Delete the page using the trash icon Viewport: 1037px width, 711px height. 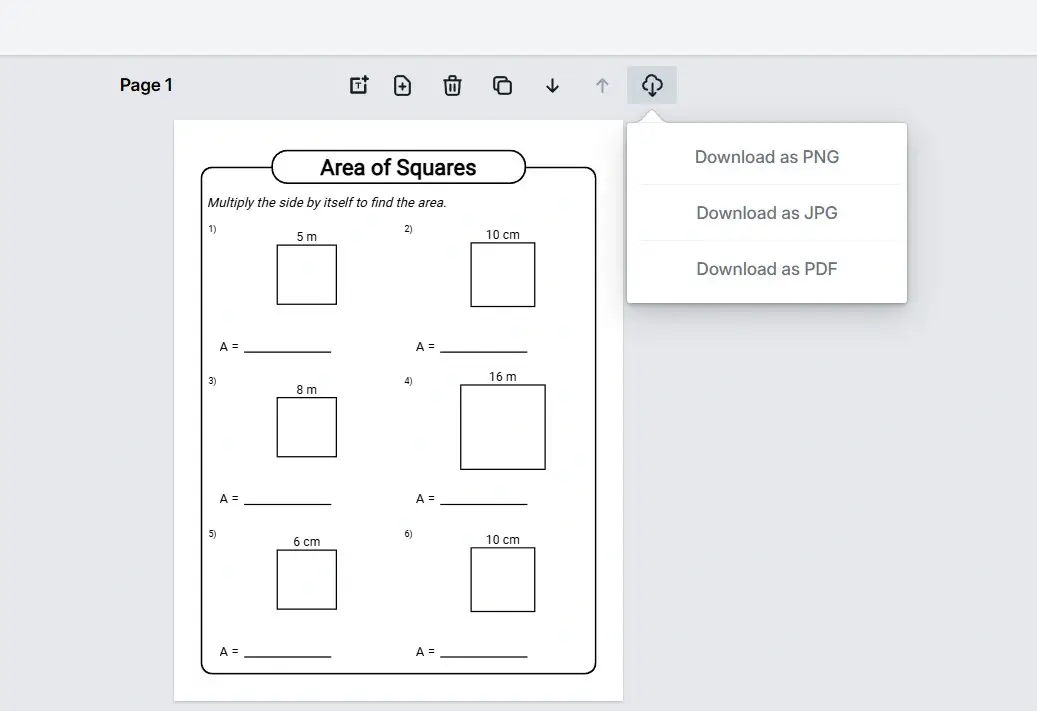point(452,85)
